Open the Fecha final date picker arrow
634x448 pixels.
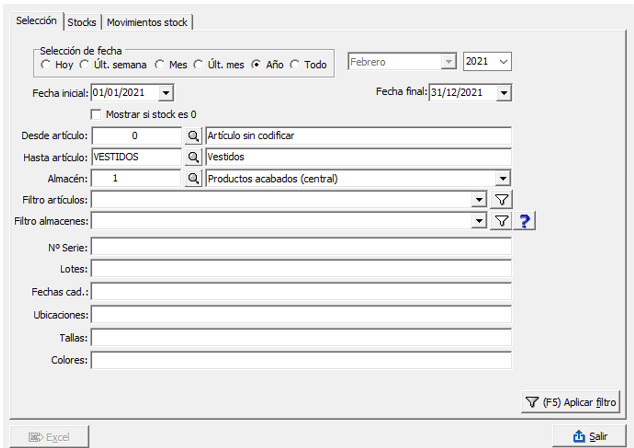click(504, 93)
